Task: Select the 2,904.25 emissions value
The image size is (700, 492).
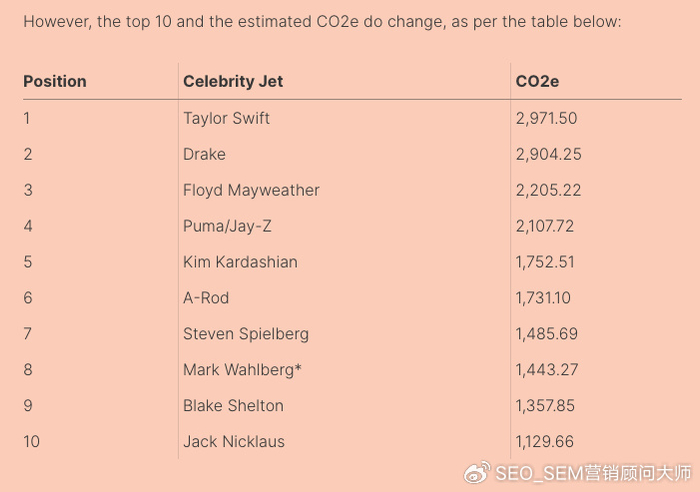Action: tap(549, 154)
